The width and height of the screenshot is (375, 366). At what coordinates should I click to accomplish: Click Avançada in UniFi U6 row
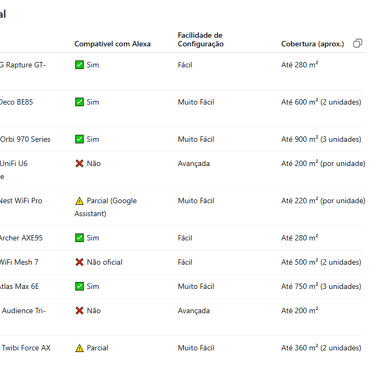click(x=194, y=163)
